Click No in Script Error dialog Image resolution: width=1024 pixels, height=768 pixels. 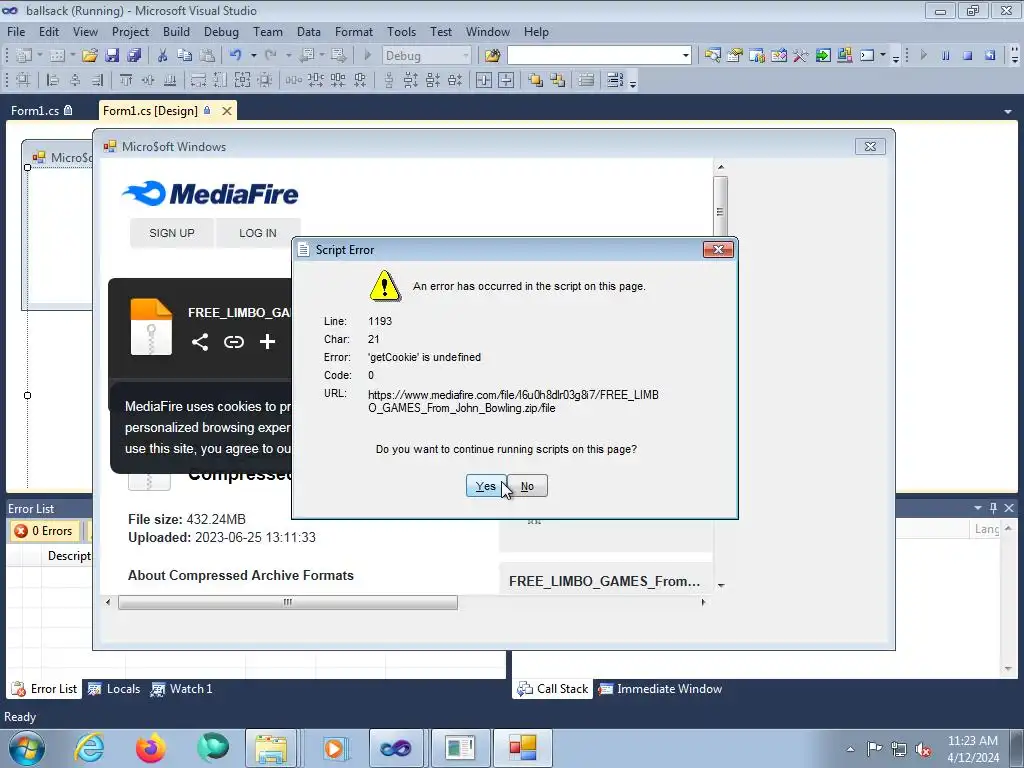tap(528, 486)
